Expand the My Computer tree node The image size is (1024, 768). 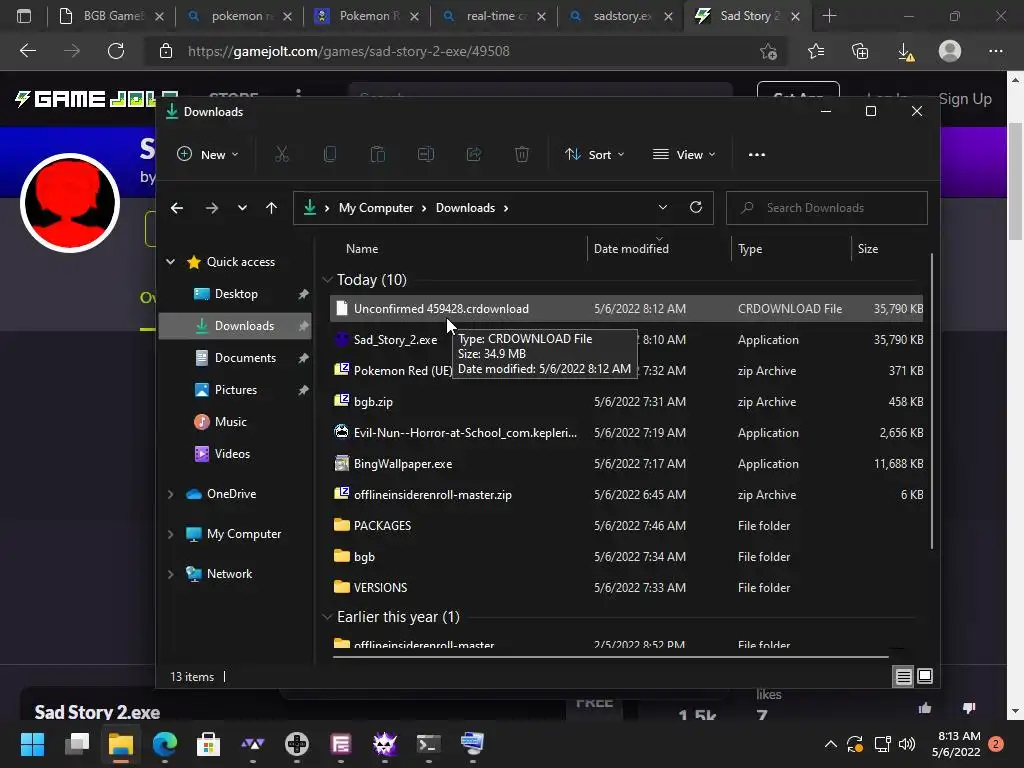pos(170,534)
